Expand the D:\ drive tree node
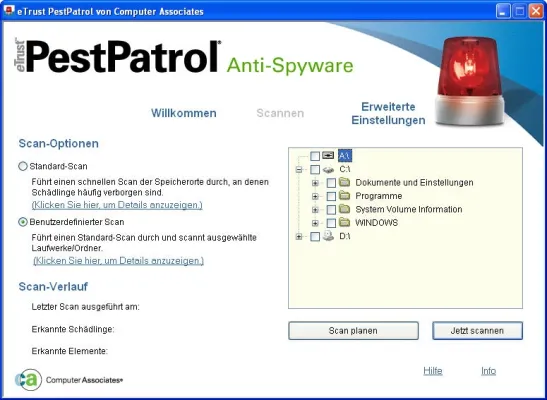This screenshot has height=400, width=547. click(x=299, y=236)
